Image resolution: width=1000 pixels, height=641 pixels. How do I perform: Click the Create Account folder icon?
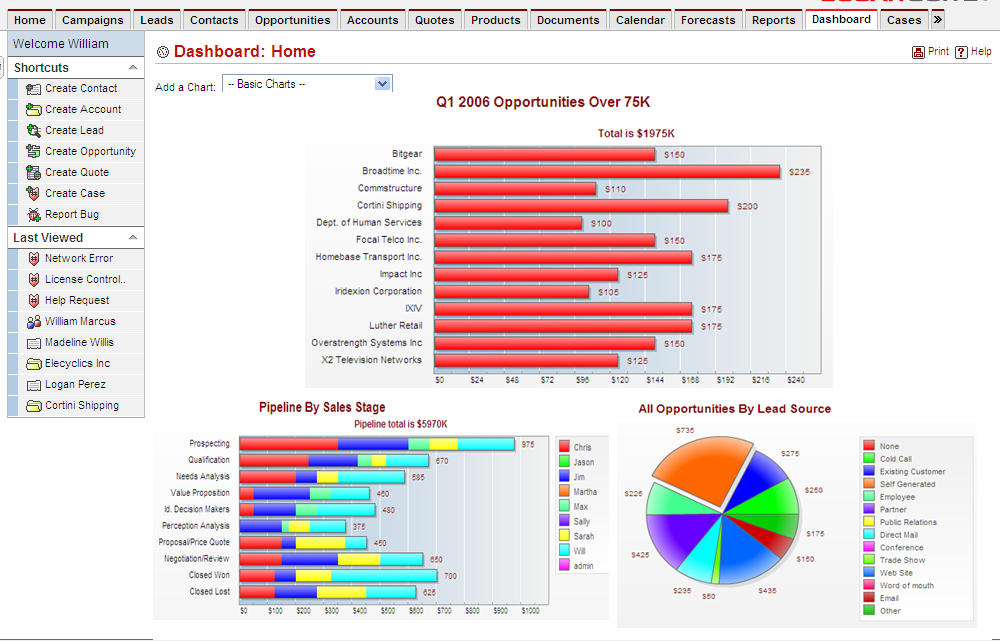33,110
